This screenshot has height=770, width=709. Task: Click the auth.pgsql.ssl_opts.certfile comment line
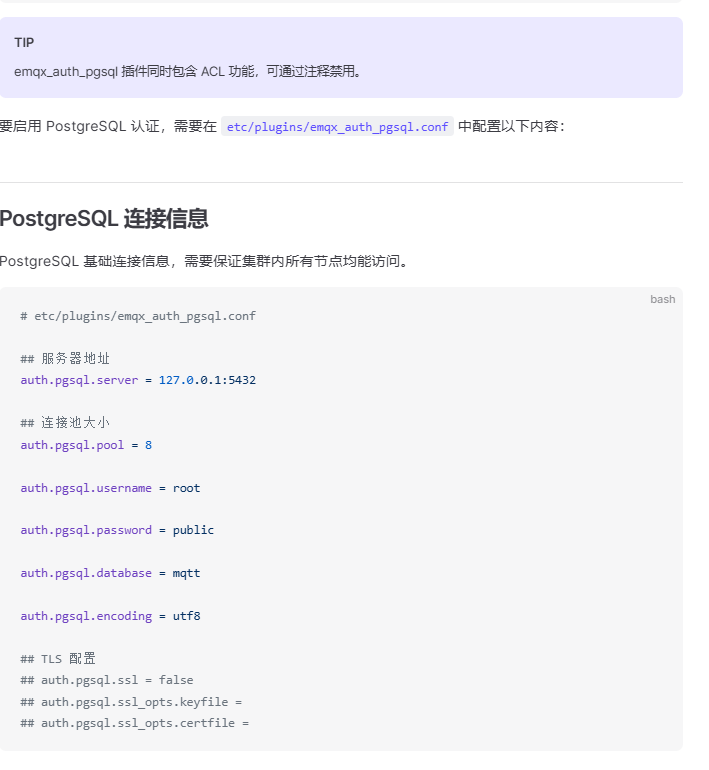[x=135, y=723]
